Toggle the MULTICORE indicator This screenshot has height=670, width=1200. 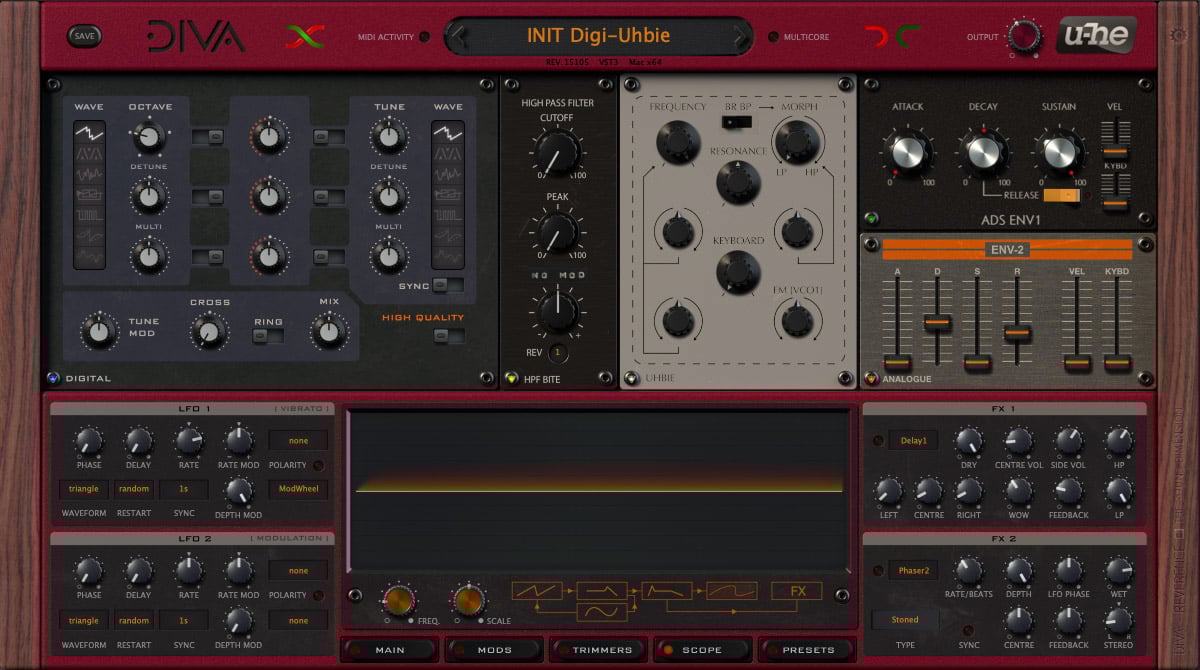[x=772, y=37]
